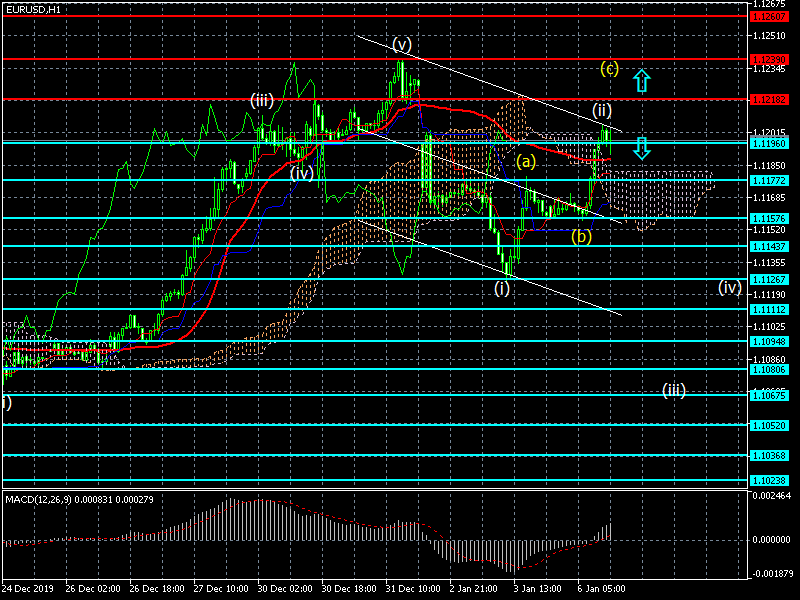Click the 1.12345 price scale value
The image size is (800, 600).
coord(769,68)
